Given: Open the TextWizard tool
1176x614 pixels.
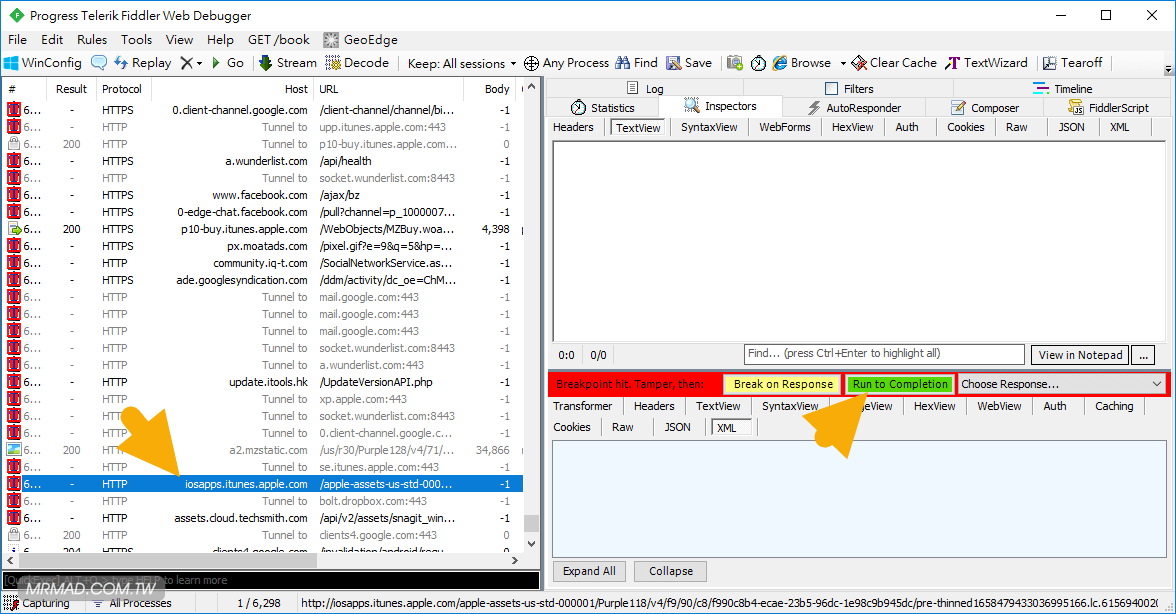Looking at the screenshot, I should (x=987, y=62).
